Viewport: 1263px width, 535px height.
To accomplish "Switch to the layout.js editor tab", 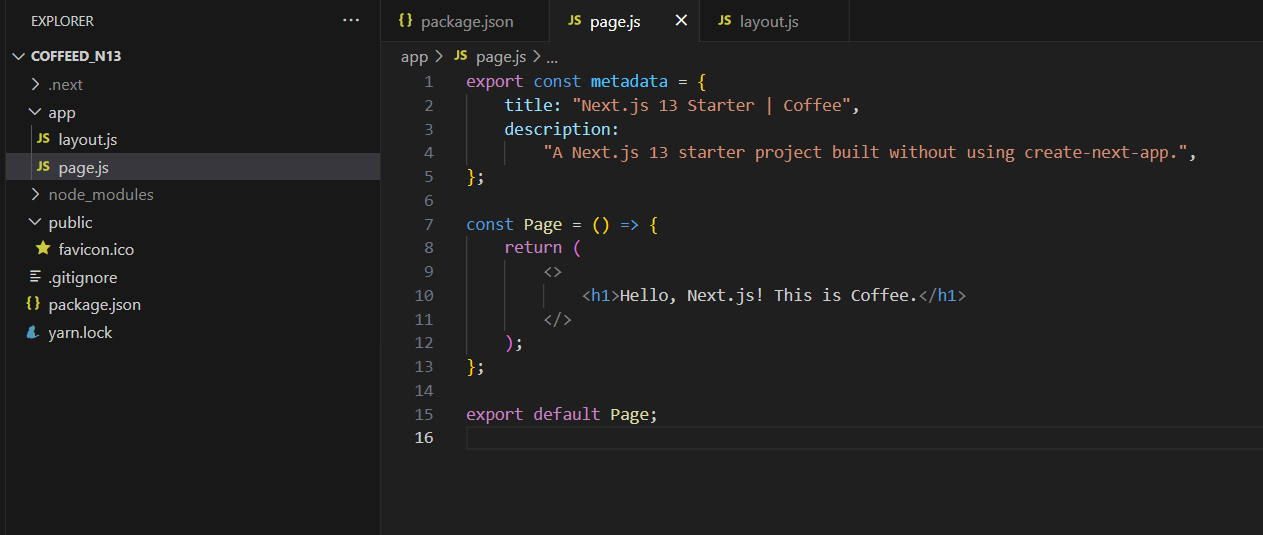I will (x=774, y=21).
